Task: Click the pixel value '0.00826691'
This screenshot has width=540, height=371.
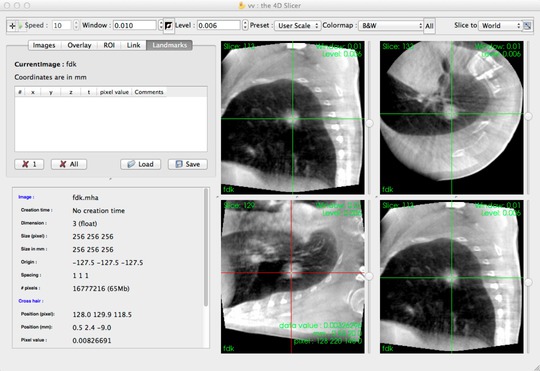Action: (x=92, y=341)
